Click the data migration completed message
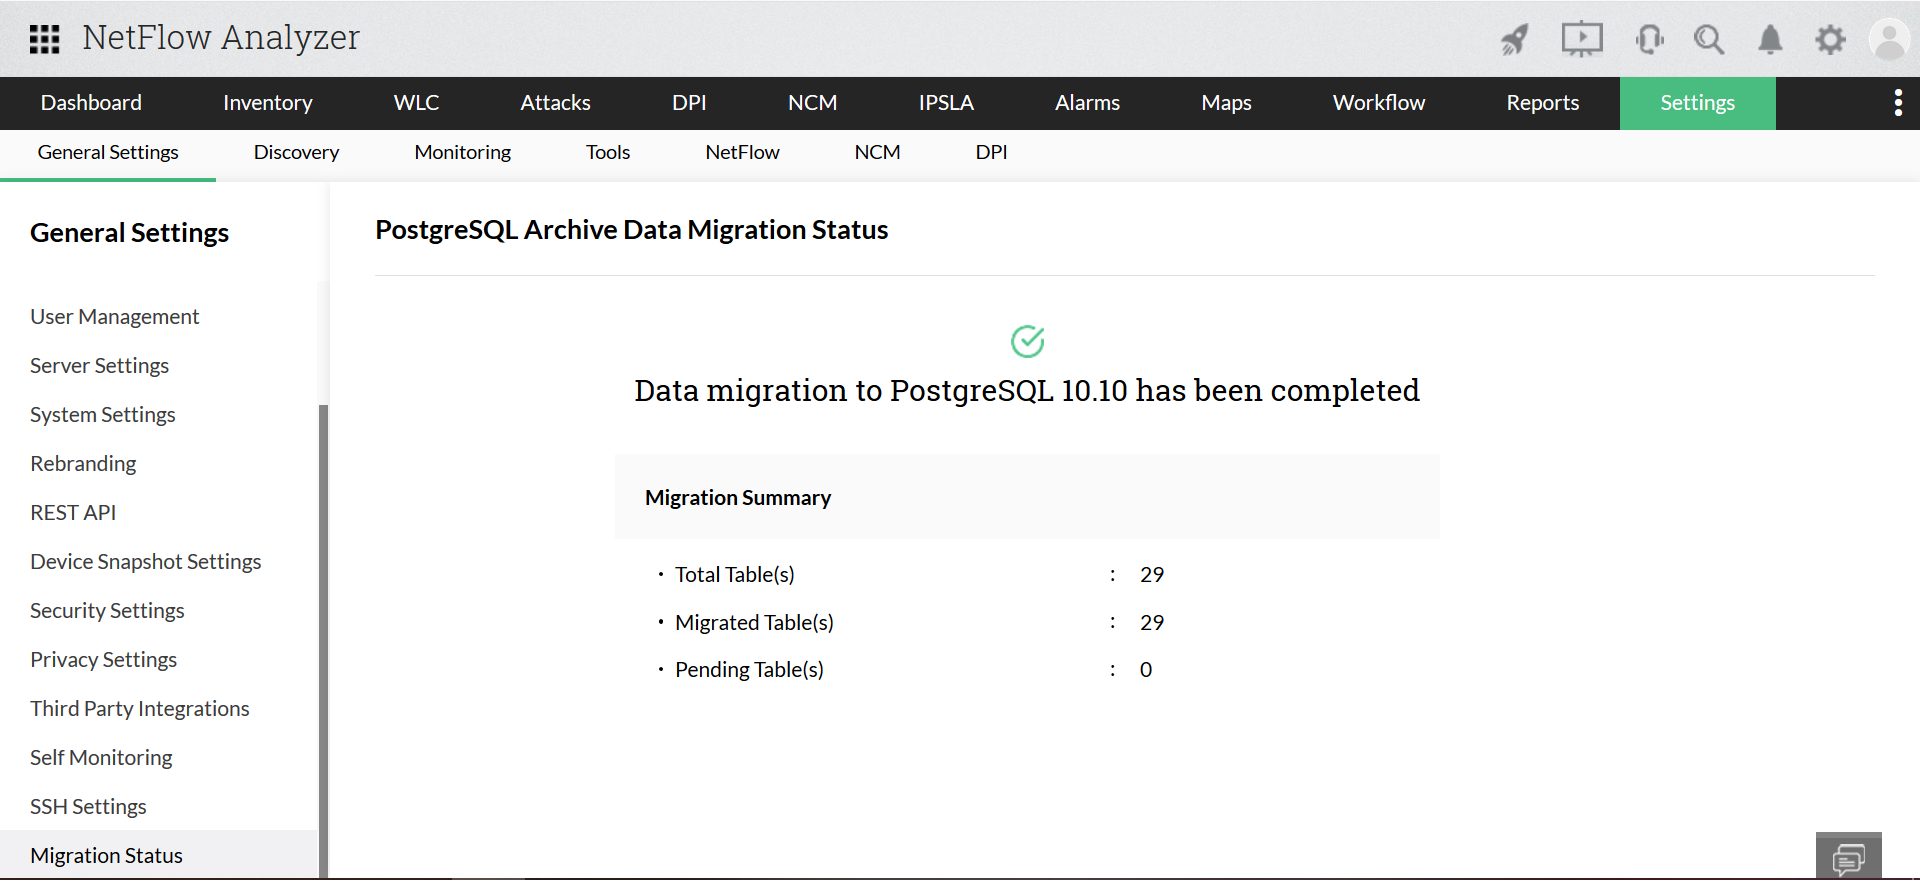The image size is (1920, 880). click(1027, 390)
